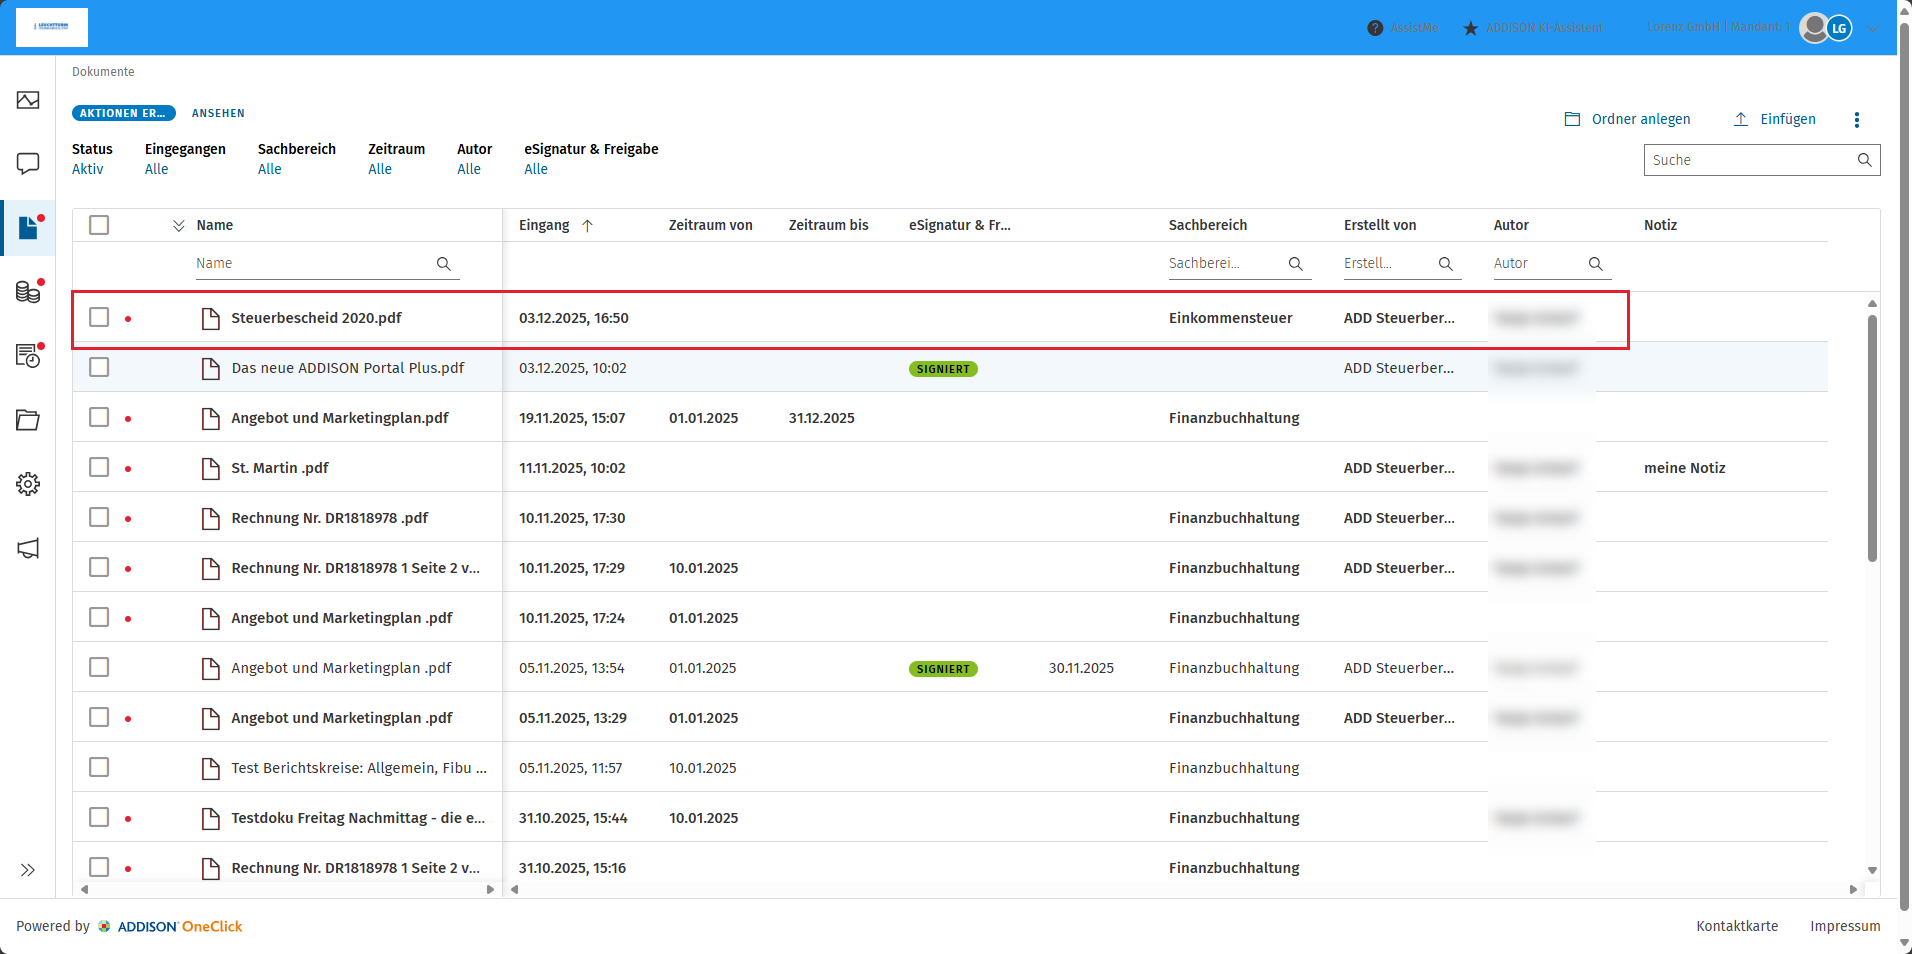Open the folder icon in sidebar
This screenshot has height=954, width=1912.
[28, 420]
